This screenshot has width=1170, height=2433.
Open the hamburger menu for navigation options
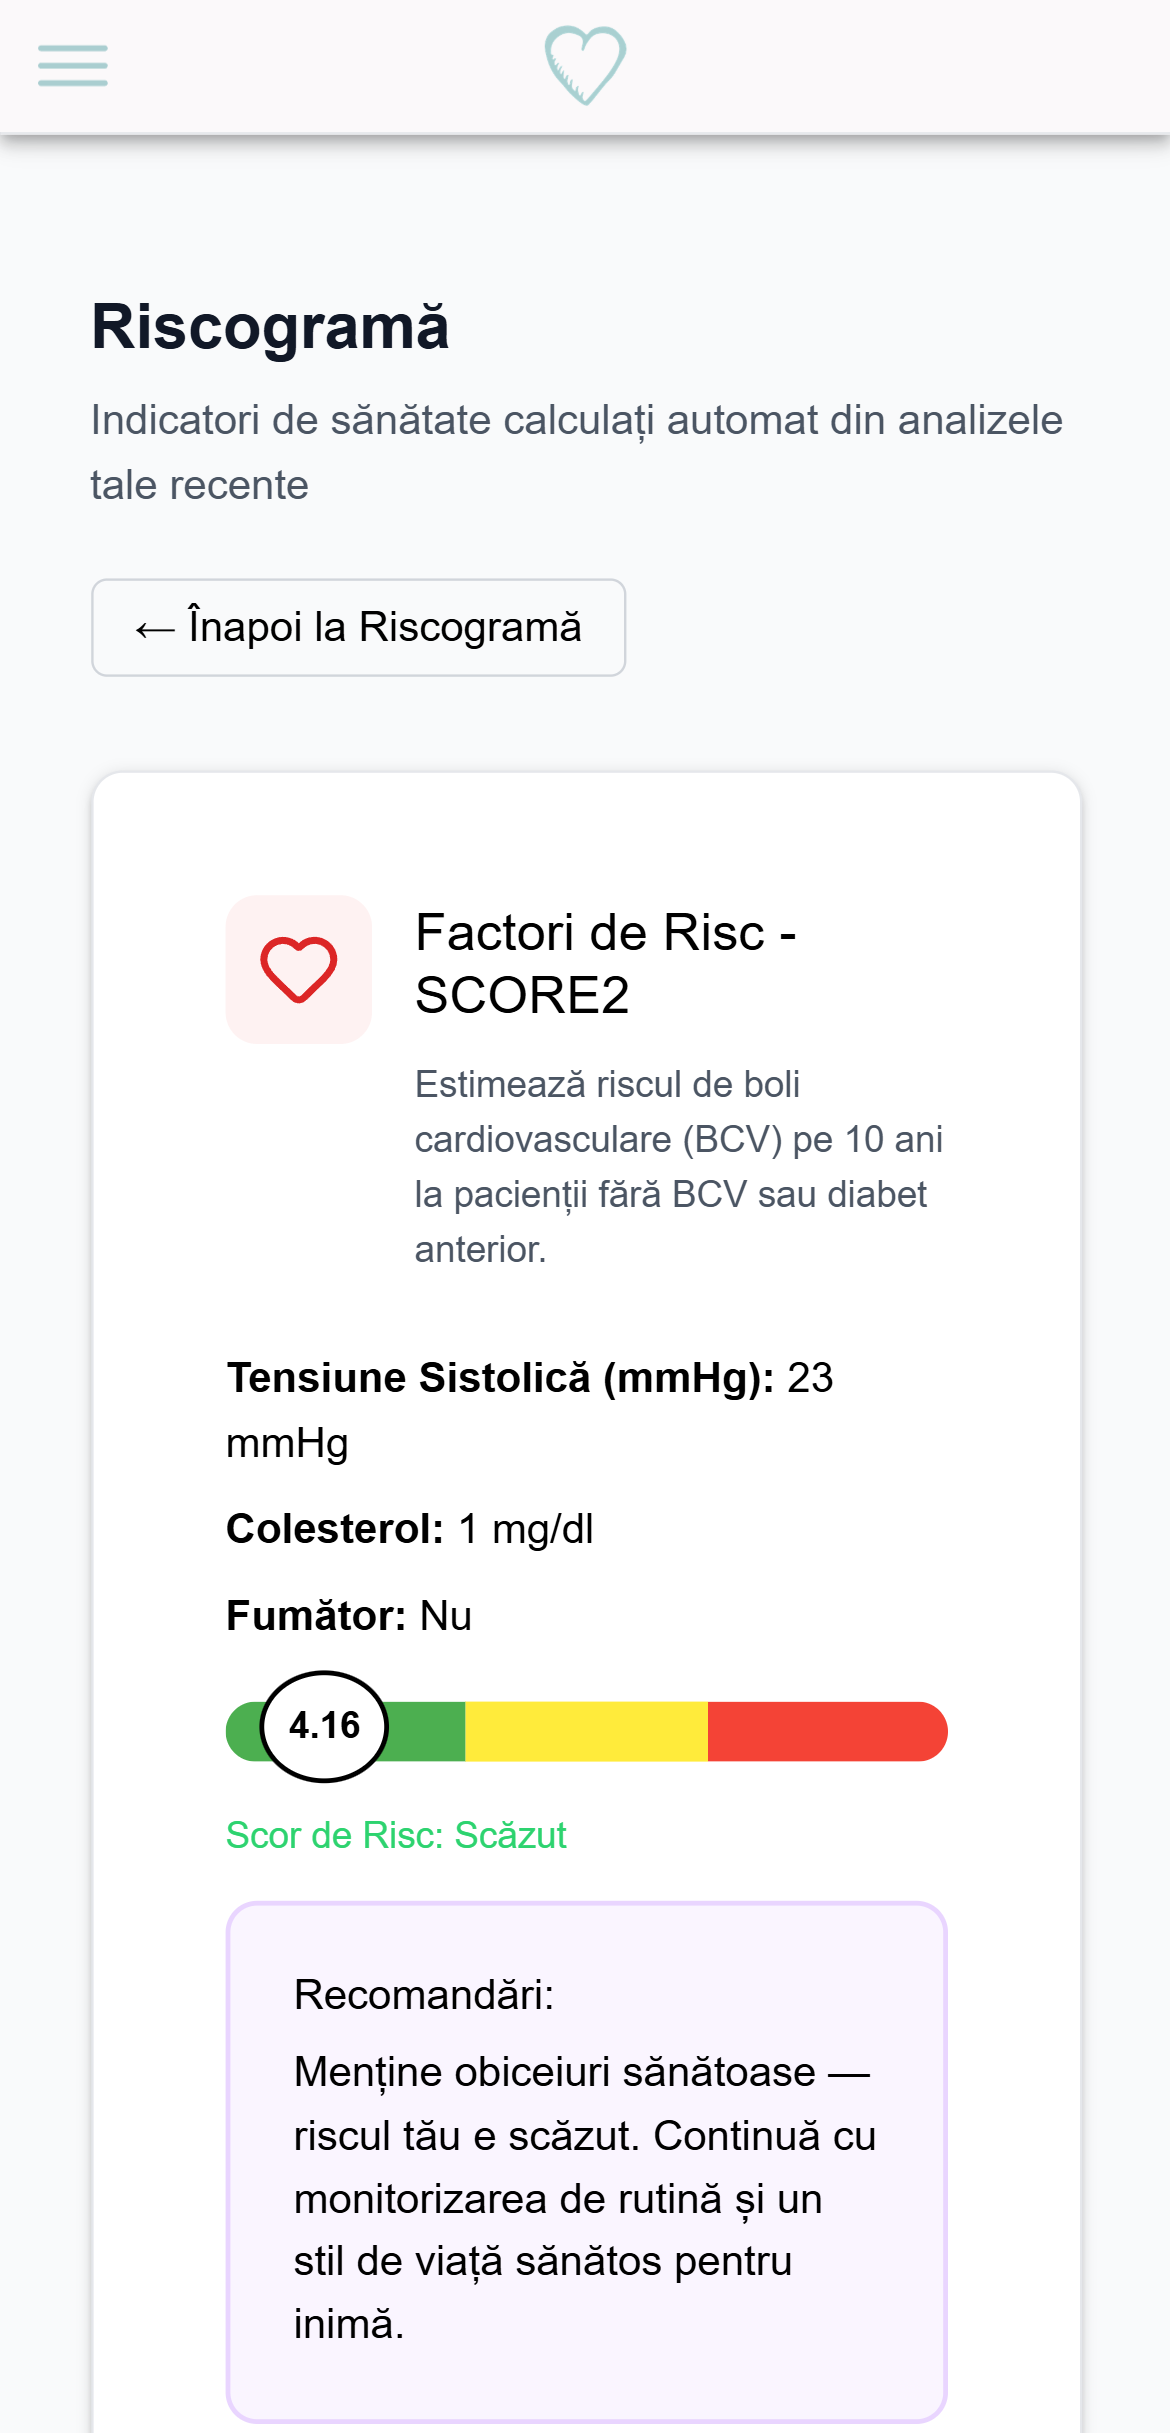[x=71, y=64]
